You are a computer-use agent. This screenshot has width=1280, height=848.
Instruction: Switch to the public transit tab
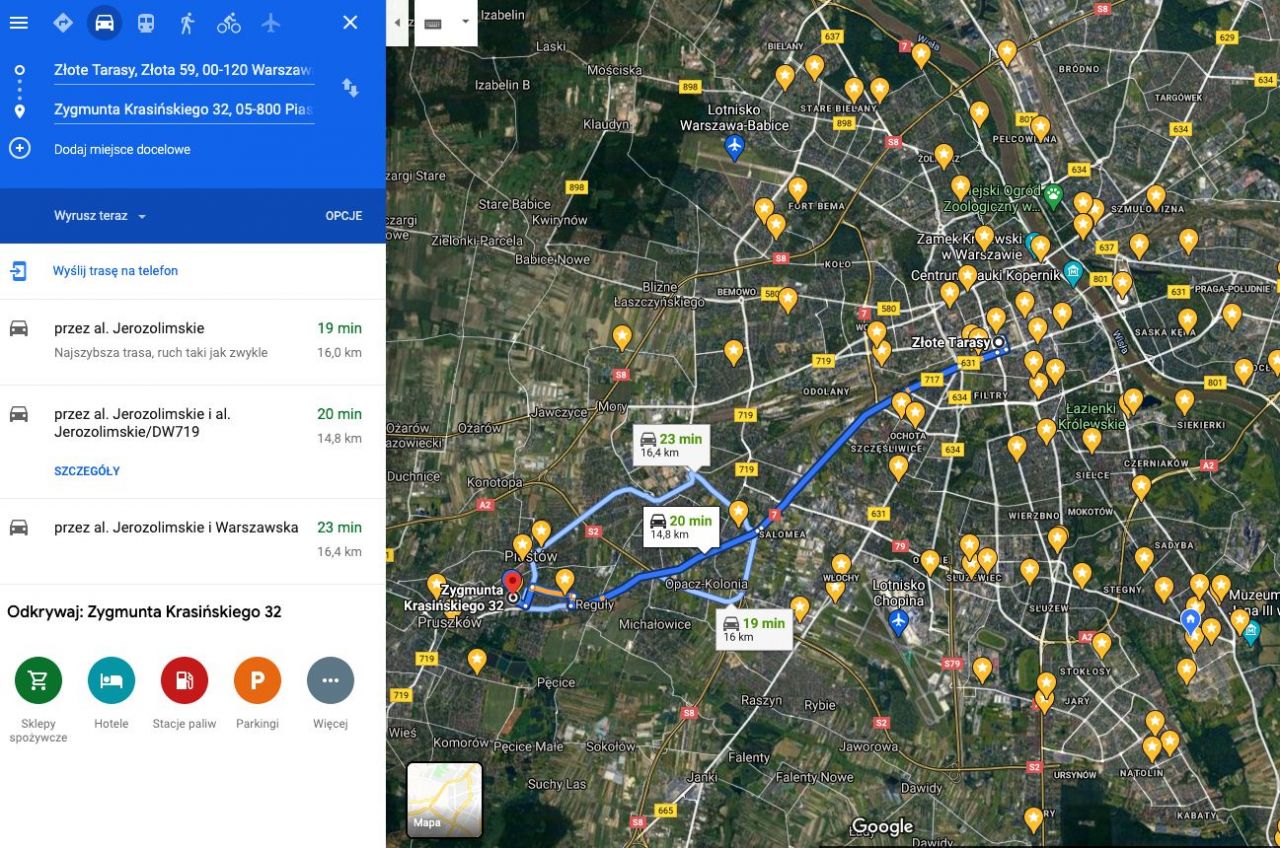(x=146, y=22)
